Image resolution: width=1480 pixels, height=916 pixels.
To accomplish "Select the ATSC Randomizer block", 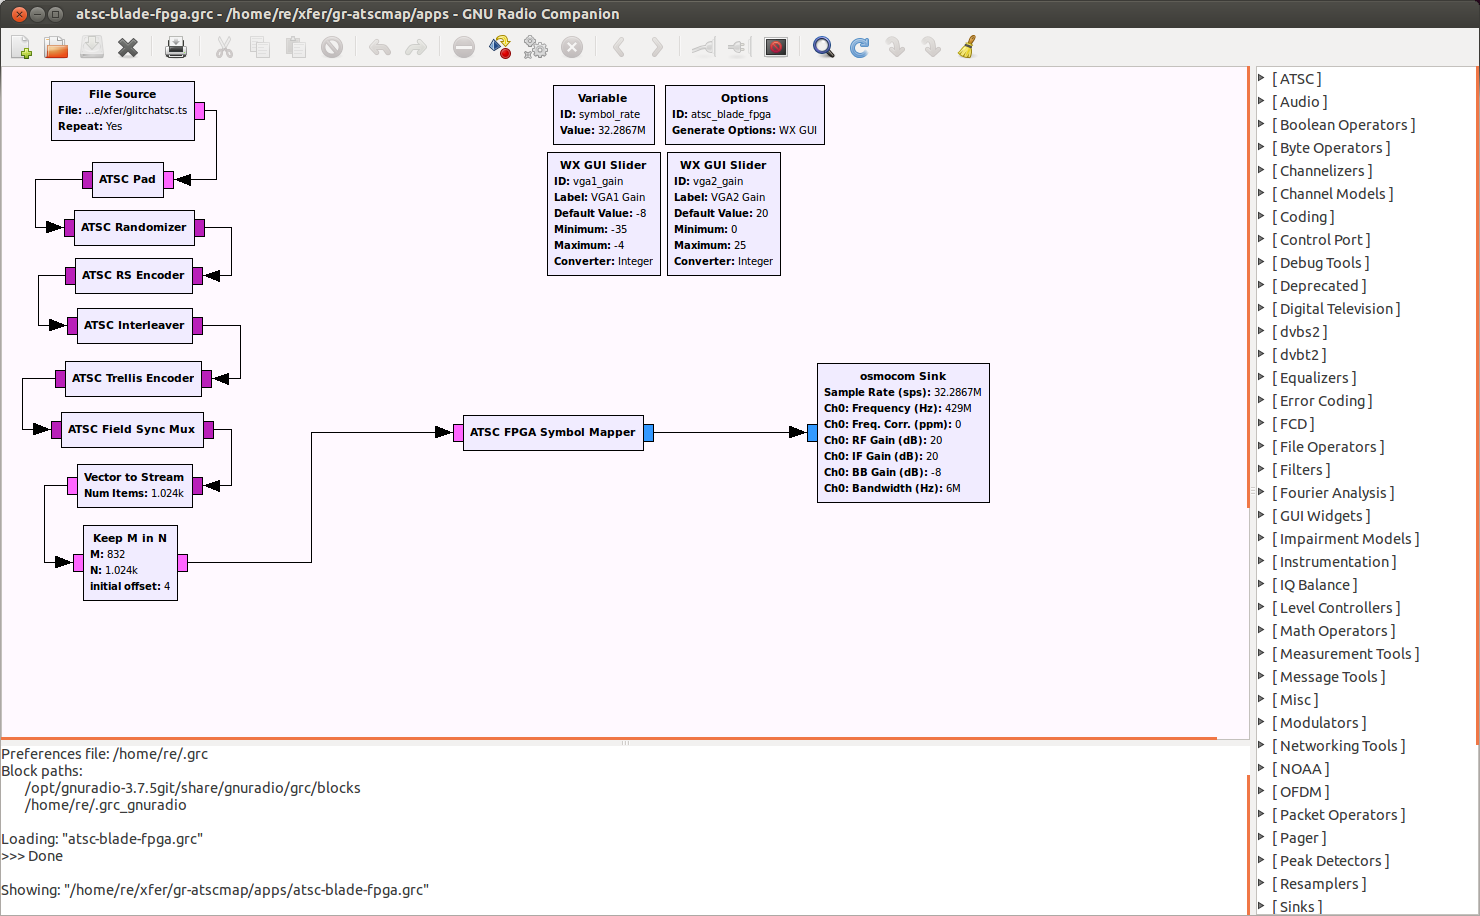I will point(134,228).
